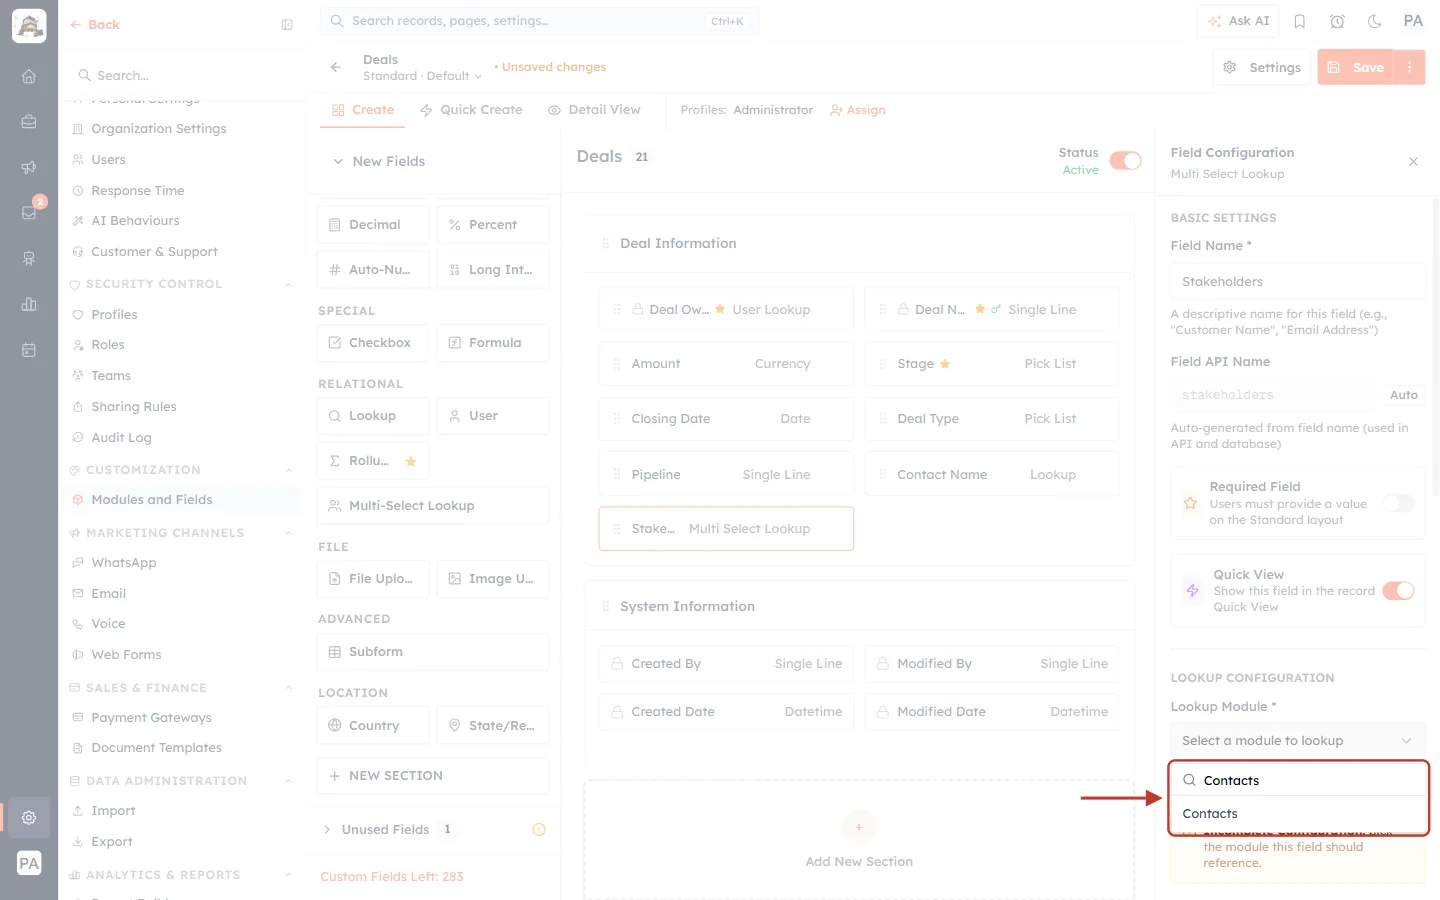The height and width of the screenshot is (900, 1440).
Task: Click the sidebar Search field
Action: coord(186,76)
